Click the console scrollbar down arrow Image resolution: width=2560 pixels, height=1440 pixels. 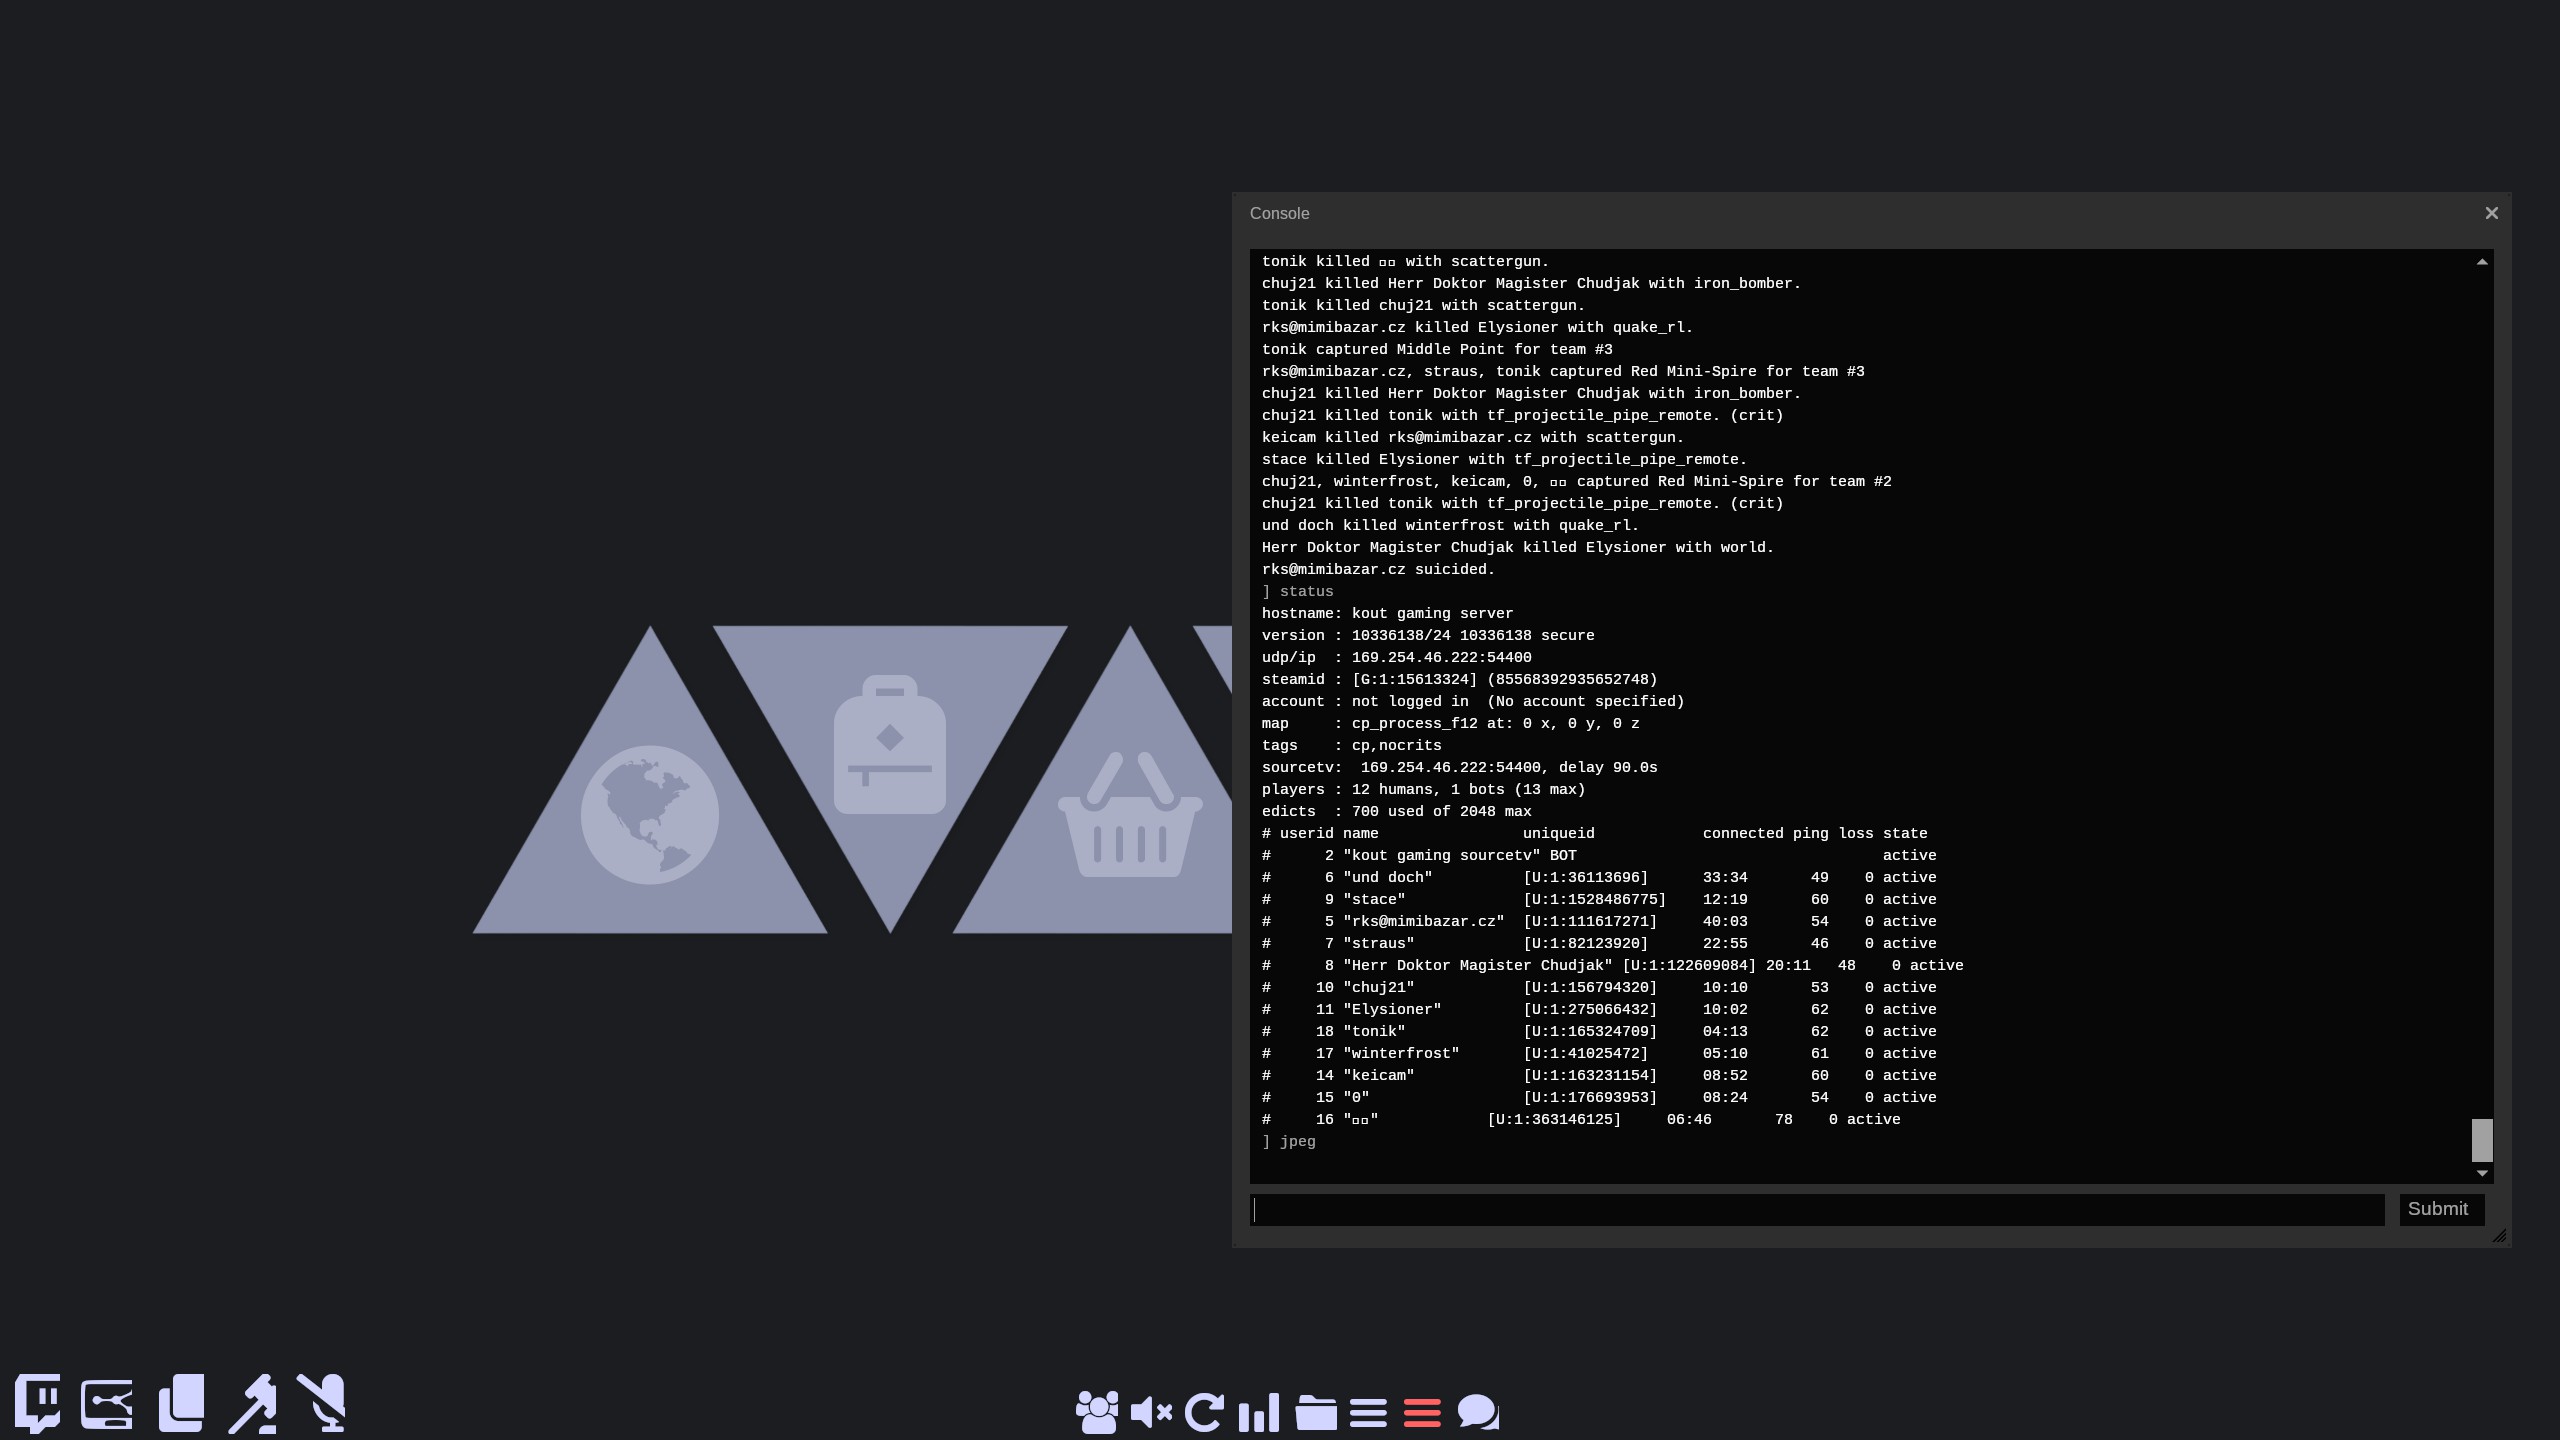point(2482,1173)
